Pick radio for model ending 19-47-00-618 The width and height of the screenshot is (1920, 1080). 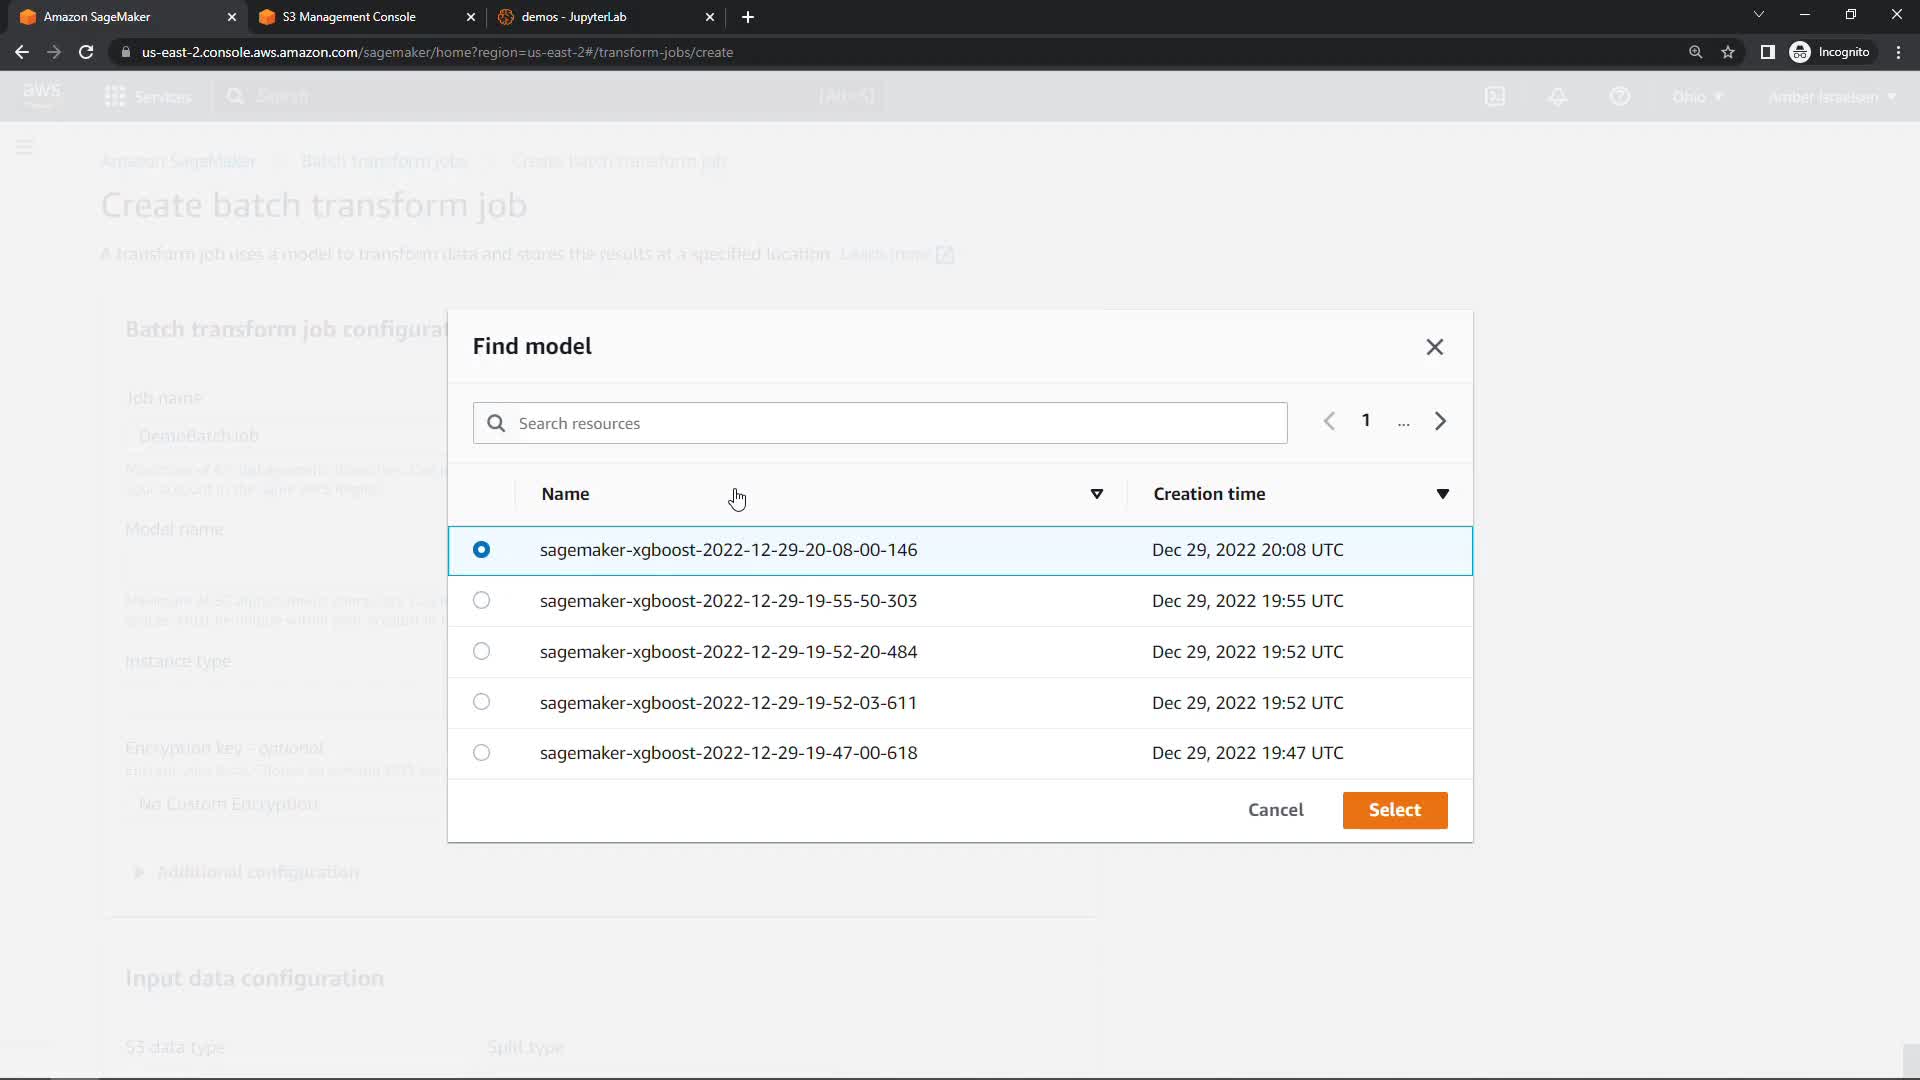481,753
